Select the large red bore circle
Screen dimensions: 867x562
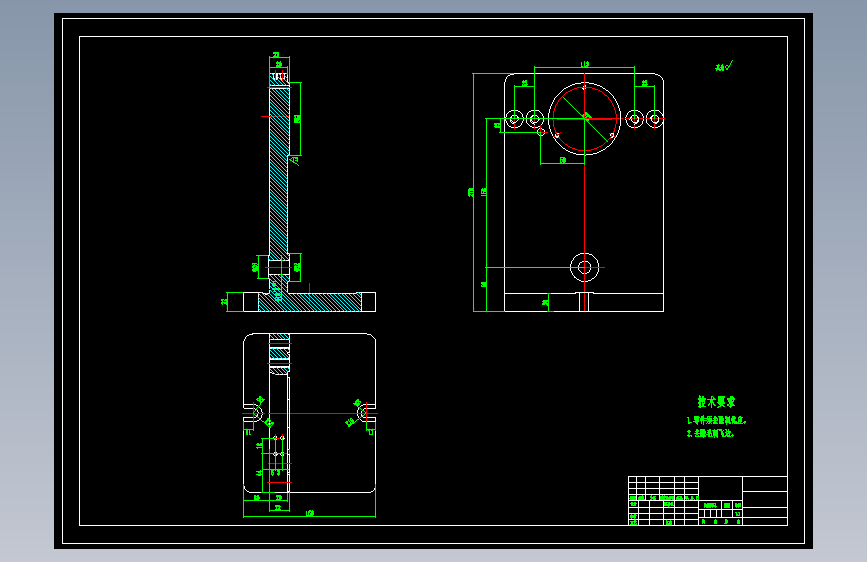click(x=584, y=118)
